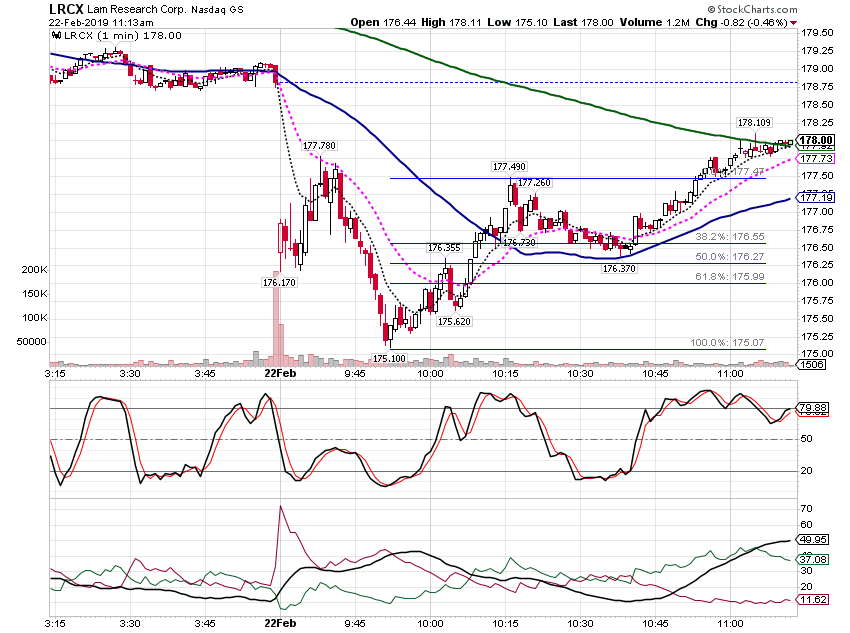
Task: Click the Chg -0.82 (-0.46%) value
Action: (x=742, y=22)
